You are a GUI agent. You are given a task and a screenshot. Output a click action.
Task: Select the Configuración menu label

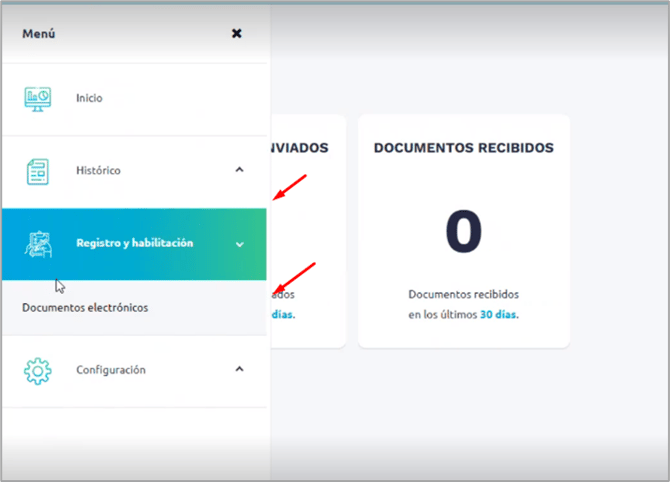(x=110, y=370)
